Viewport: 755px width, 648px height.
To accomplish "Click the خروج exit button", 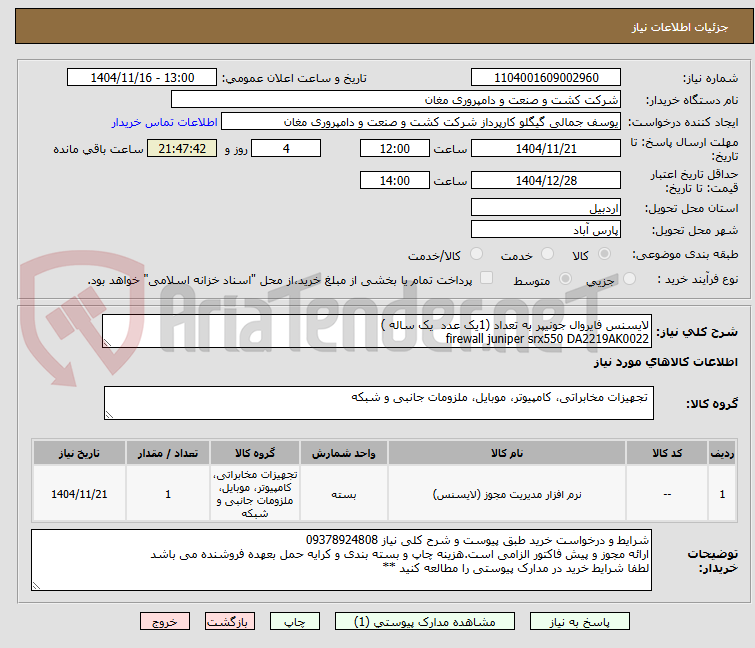I will click(x=165, y=622).
